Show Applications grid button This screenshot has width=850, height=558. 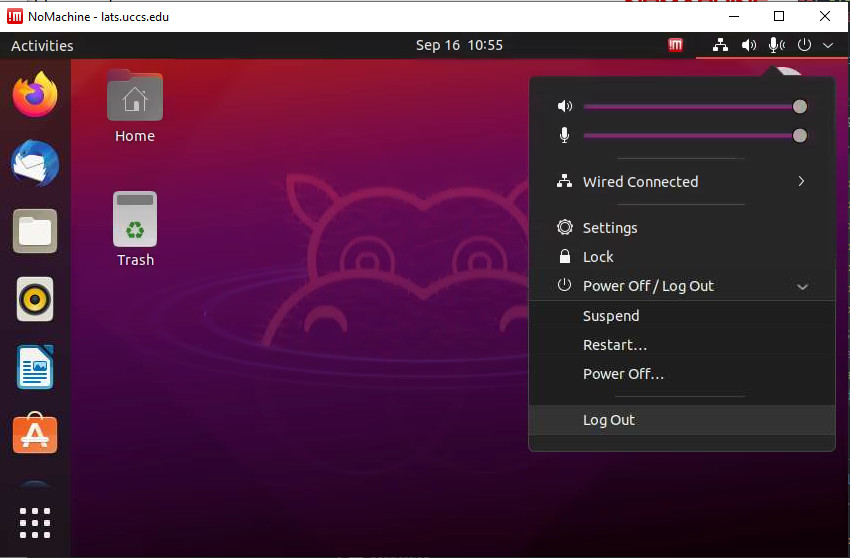(x=35, y=523)
